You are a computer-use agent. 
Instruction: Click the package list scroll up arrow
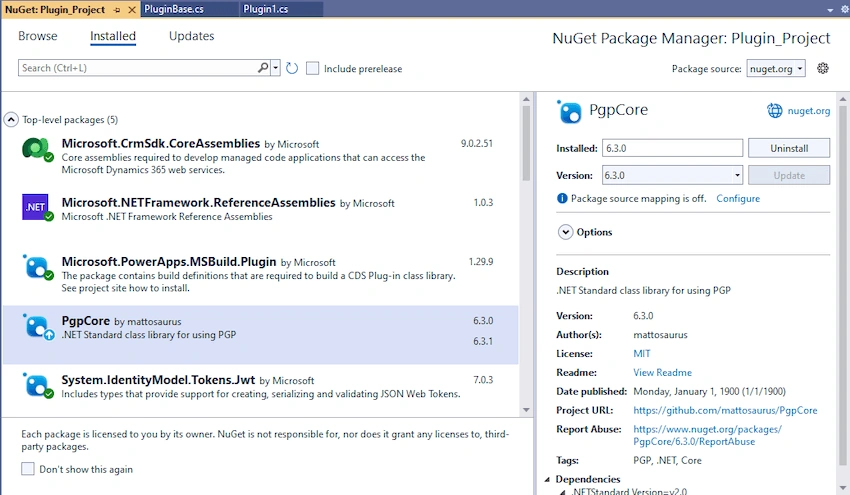526,99
